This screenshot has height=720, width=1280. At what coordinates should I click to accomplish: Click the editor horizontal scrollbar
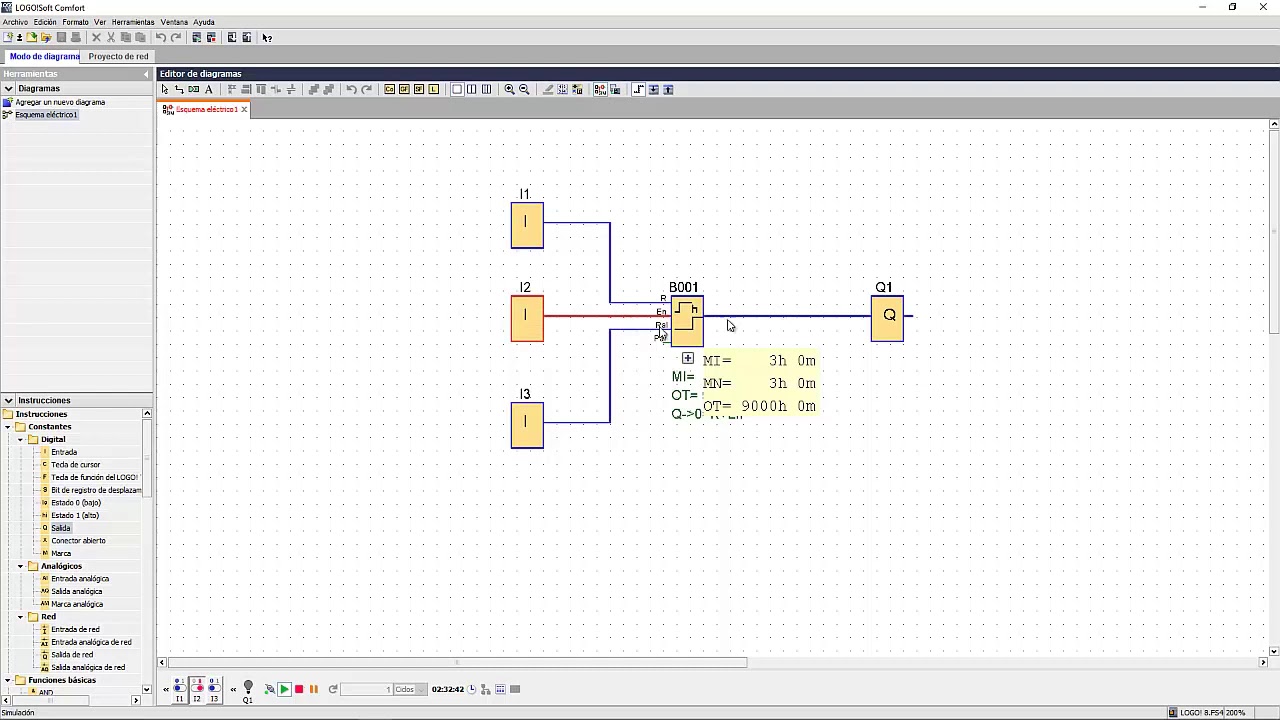pos(458,662)
